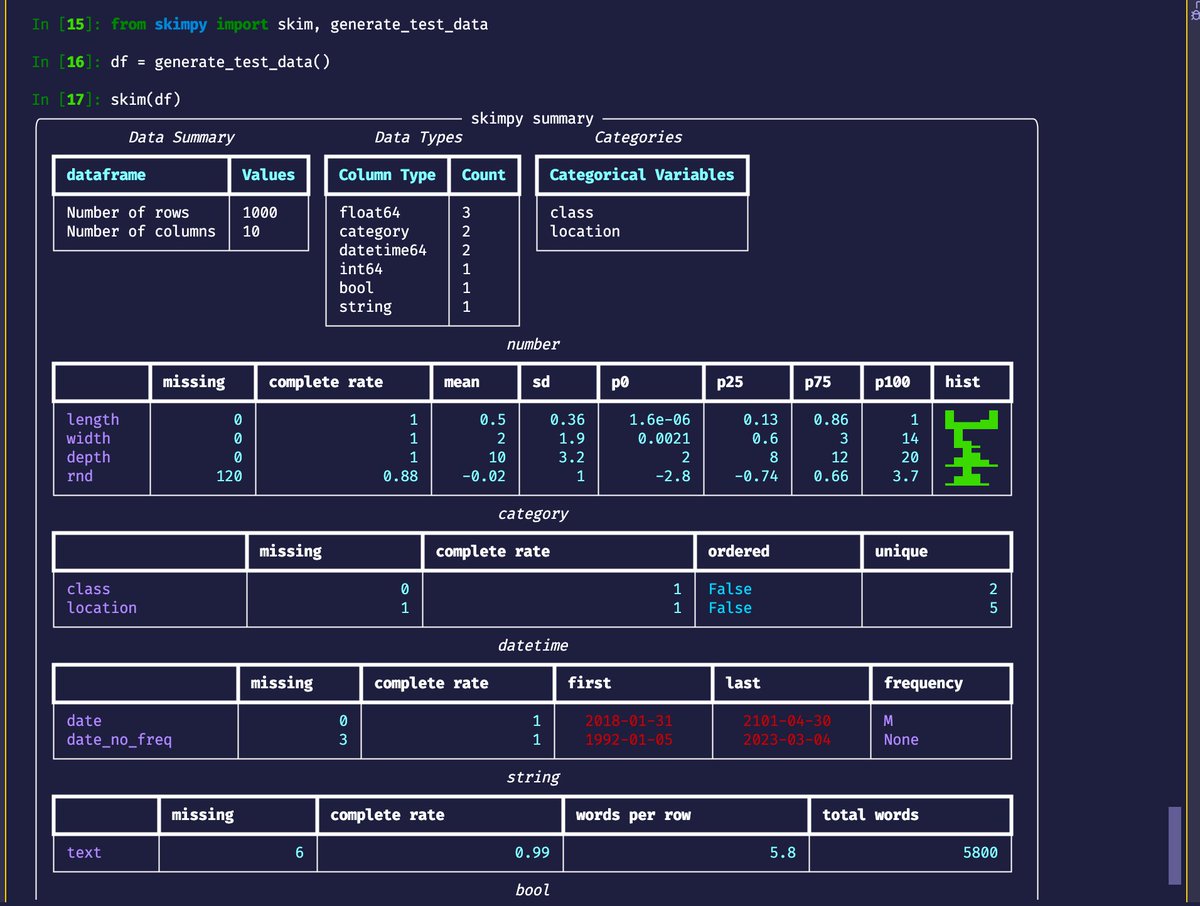Click the 'words per row' header

(x=633, y=815)
